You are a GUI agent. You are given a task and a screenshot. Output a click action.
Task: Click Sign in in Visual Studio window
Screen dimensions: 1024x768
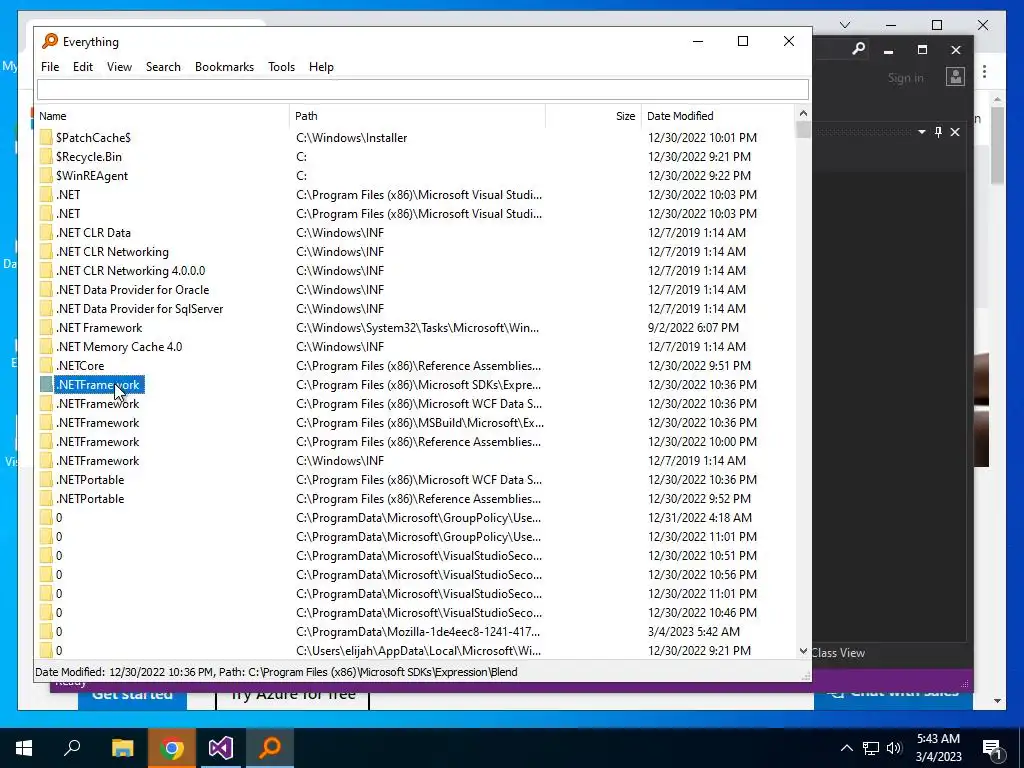point(906,78)
